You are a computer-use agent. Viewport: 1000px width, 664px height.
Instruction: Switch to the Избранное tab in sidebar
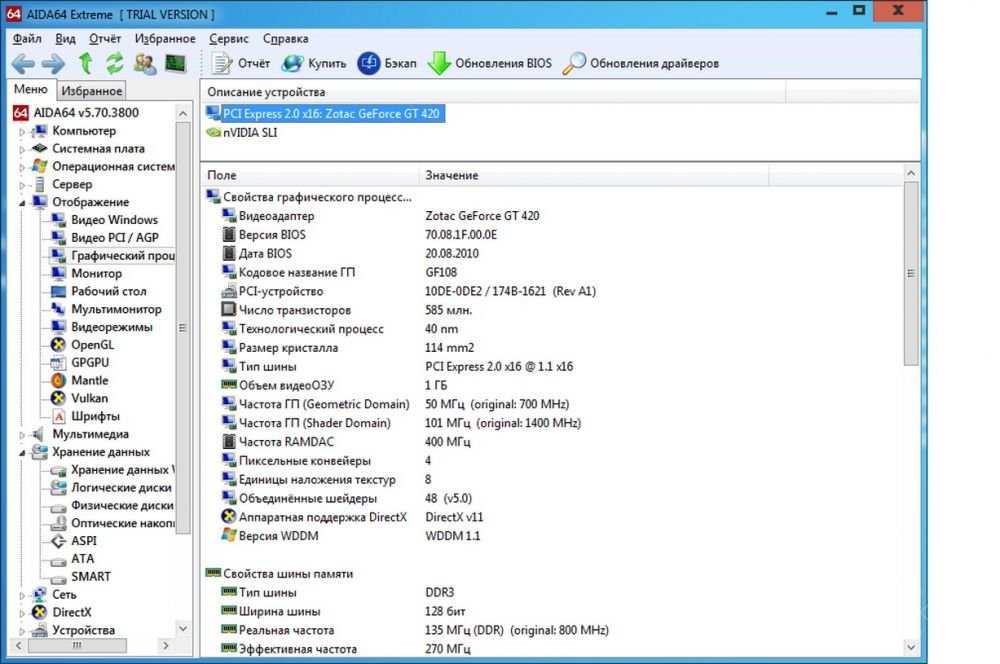point(91,91)
